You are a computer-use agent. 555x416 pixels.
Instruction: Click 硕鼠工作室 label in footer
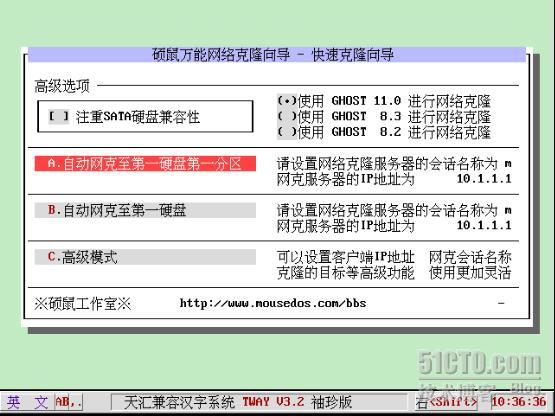click(83, 304)
